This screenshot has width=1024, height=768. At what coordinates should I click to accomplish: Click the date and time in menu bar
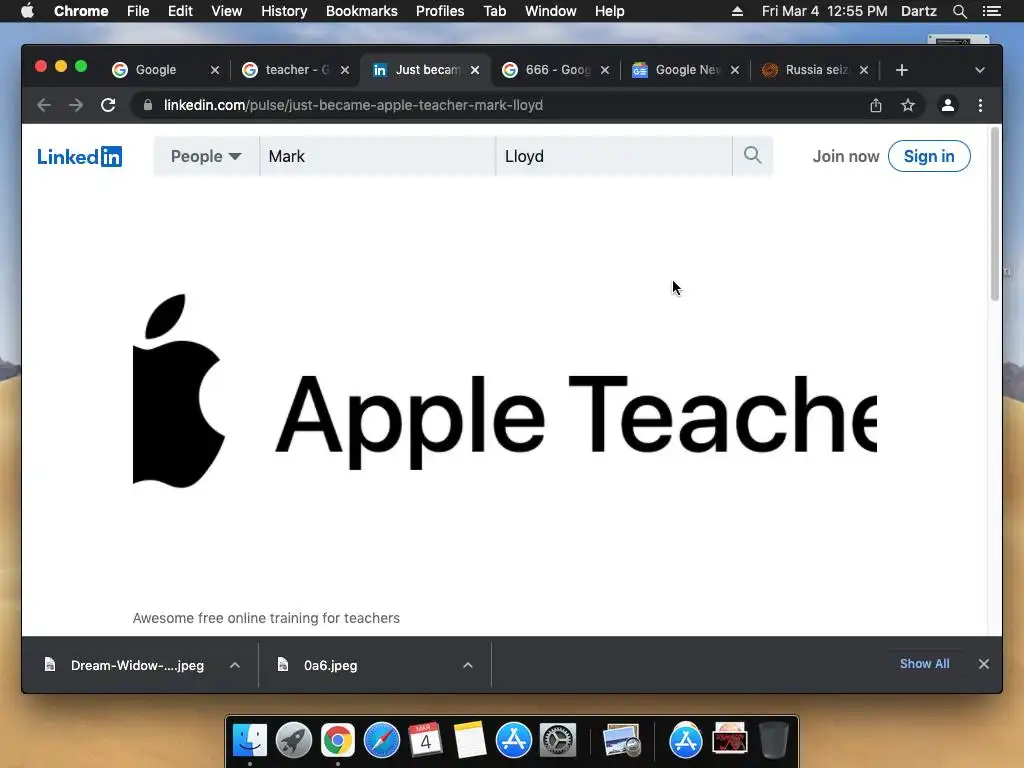click(x=824, y=11)
